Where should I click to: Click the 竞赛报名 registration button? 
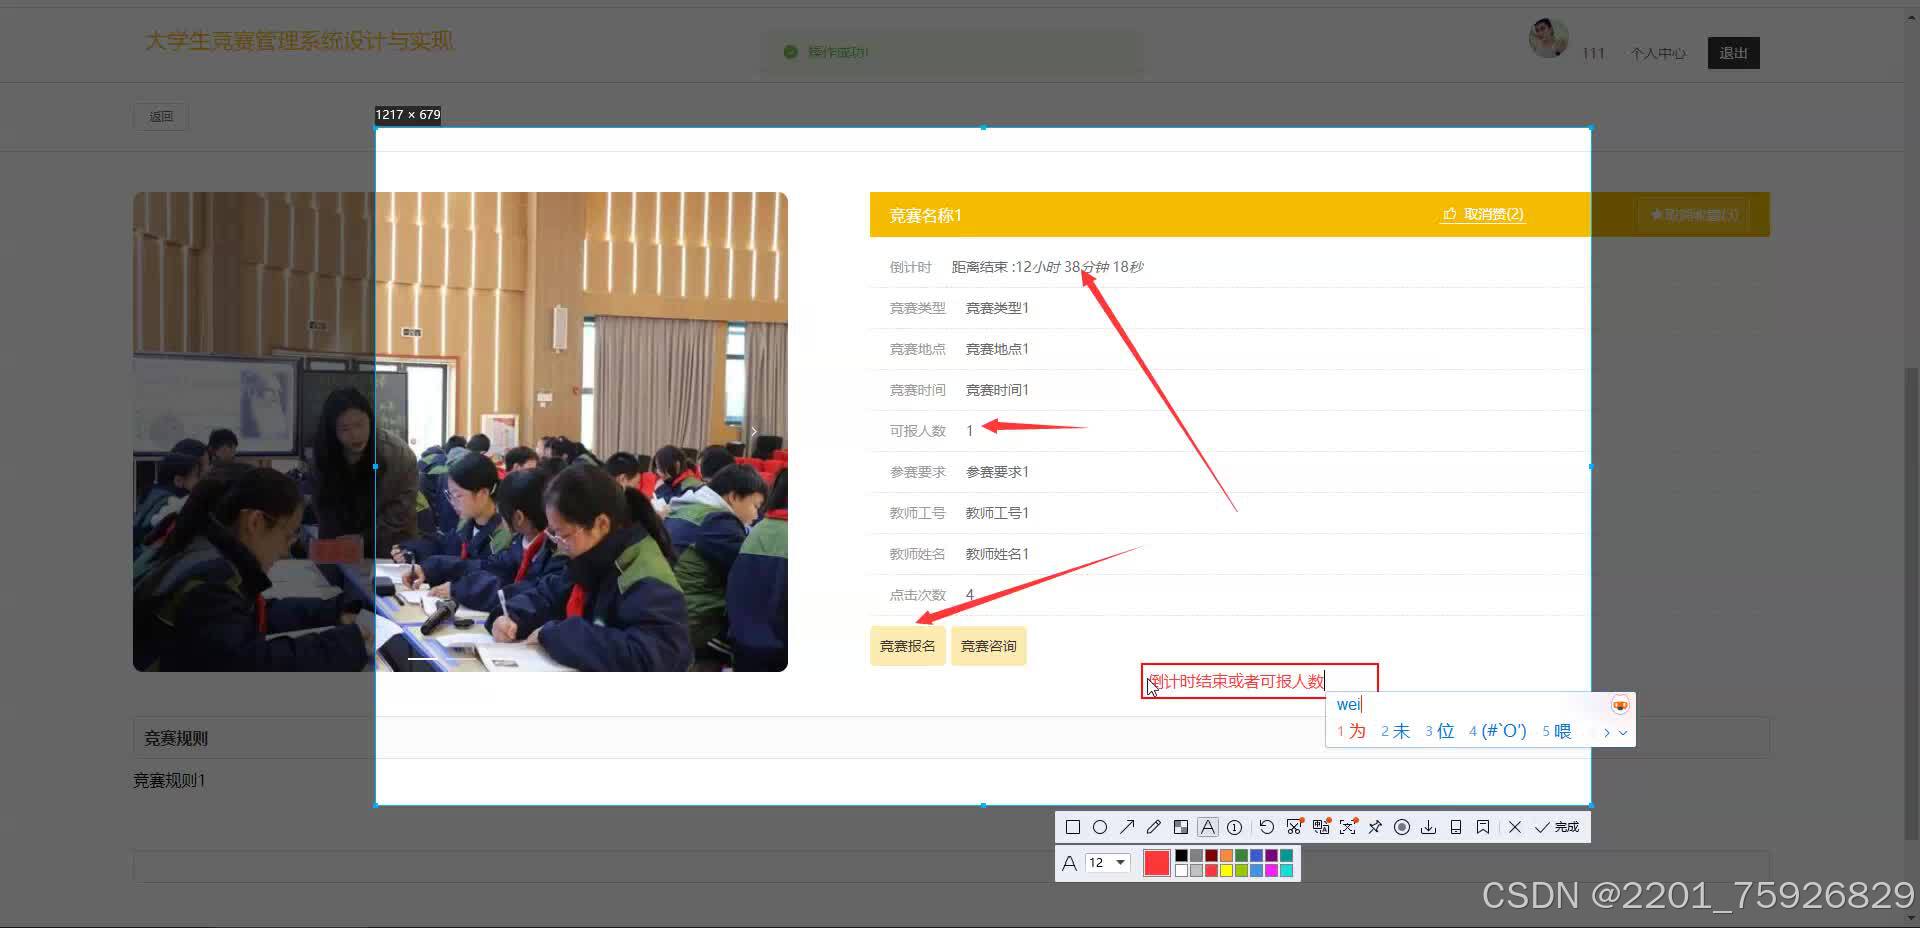[907, 645]
